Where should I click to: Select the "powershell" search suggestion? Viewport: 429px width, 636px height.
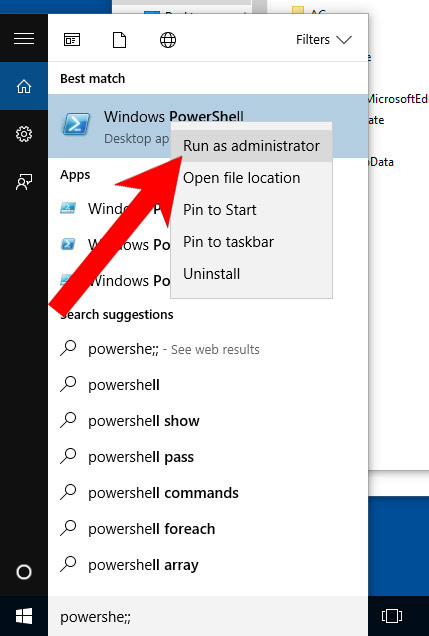pos(208,385)
